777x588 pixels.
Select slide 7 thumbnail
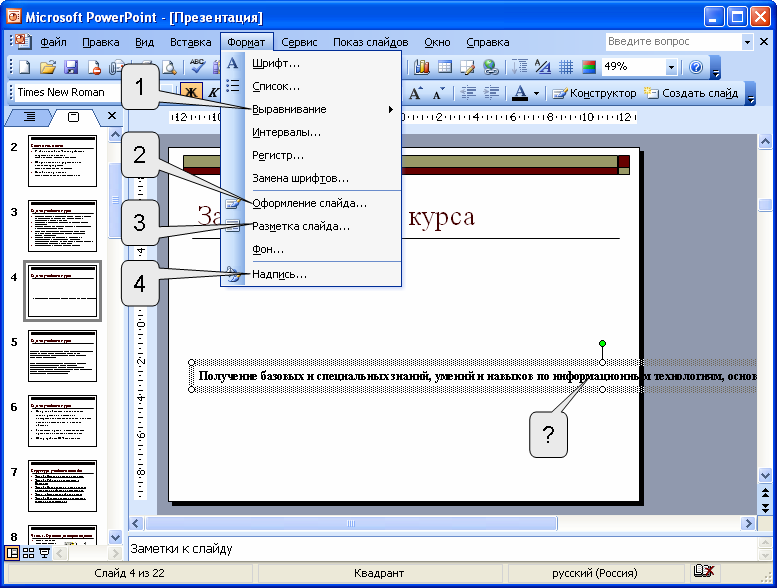click(62, 486)
